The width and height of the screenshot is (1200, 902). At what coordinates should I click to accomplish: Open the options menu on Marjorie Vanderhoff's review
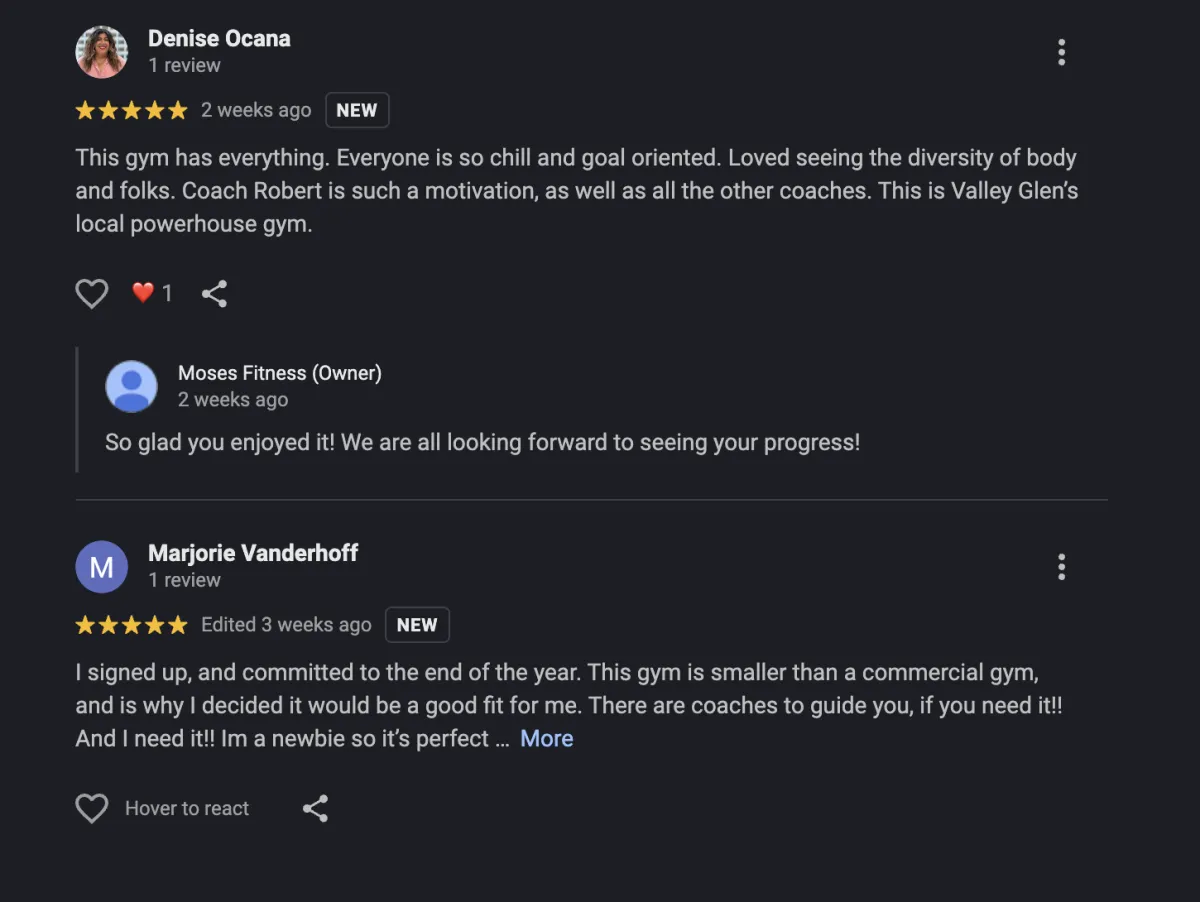[1061, 567]
